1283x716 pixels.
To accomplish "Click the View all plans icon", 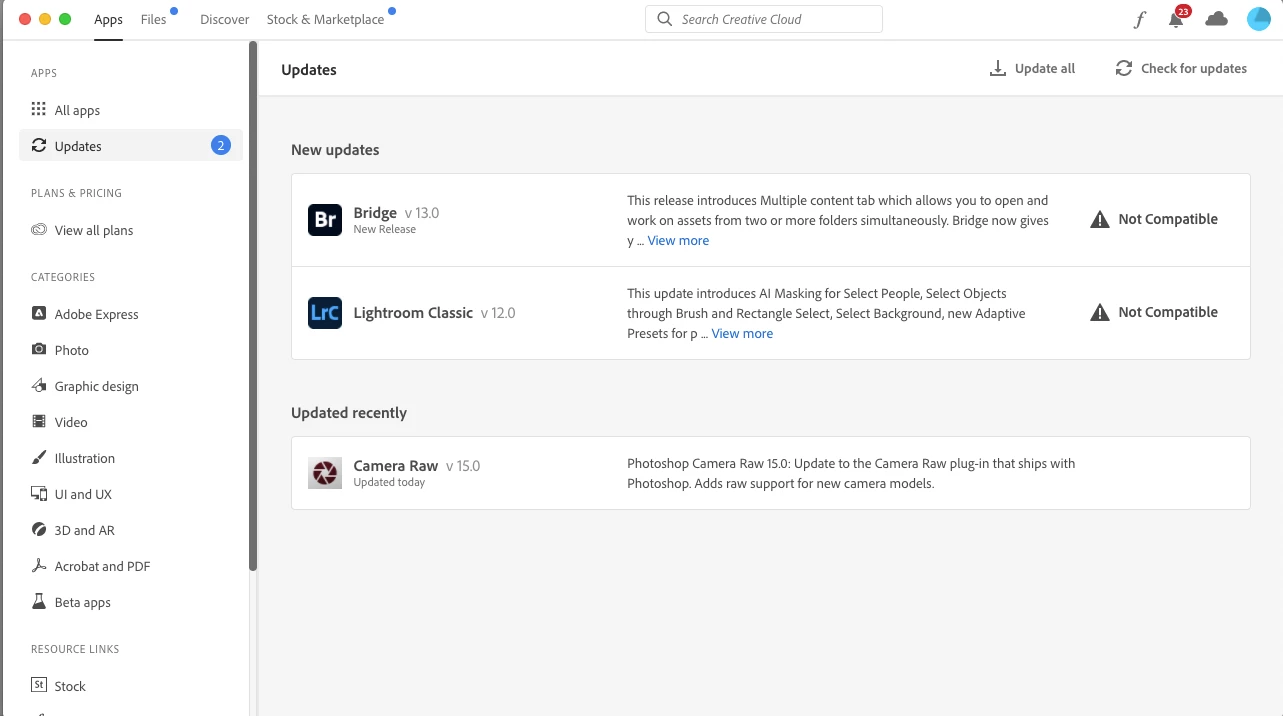I will [x=39, y=230].
